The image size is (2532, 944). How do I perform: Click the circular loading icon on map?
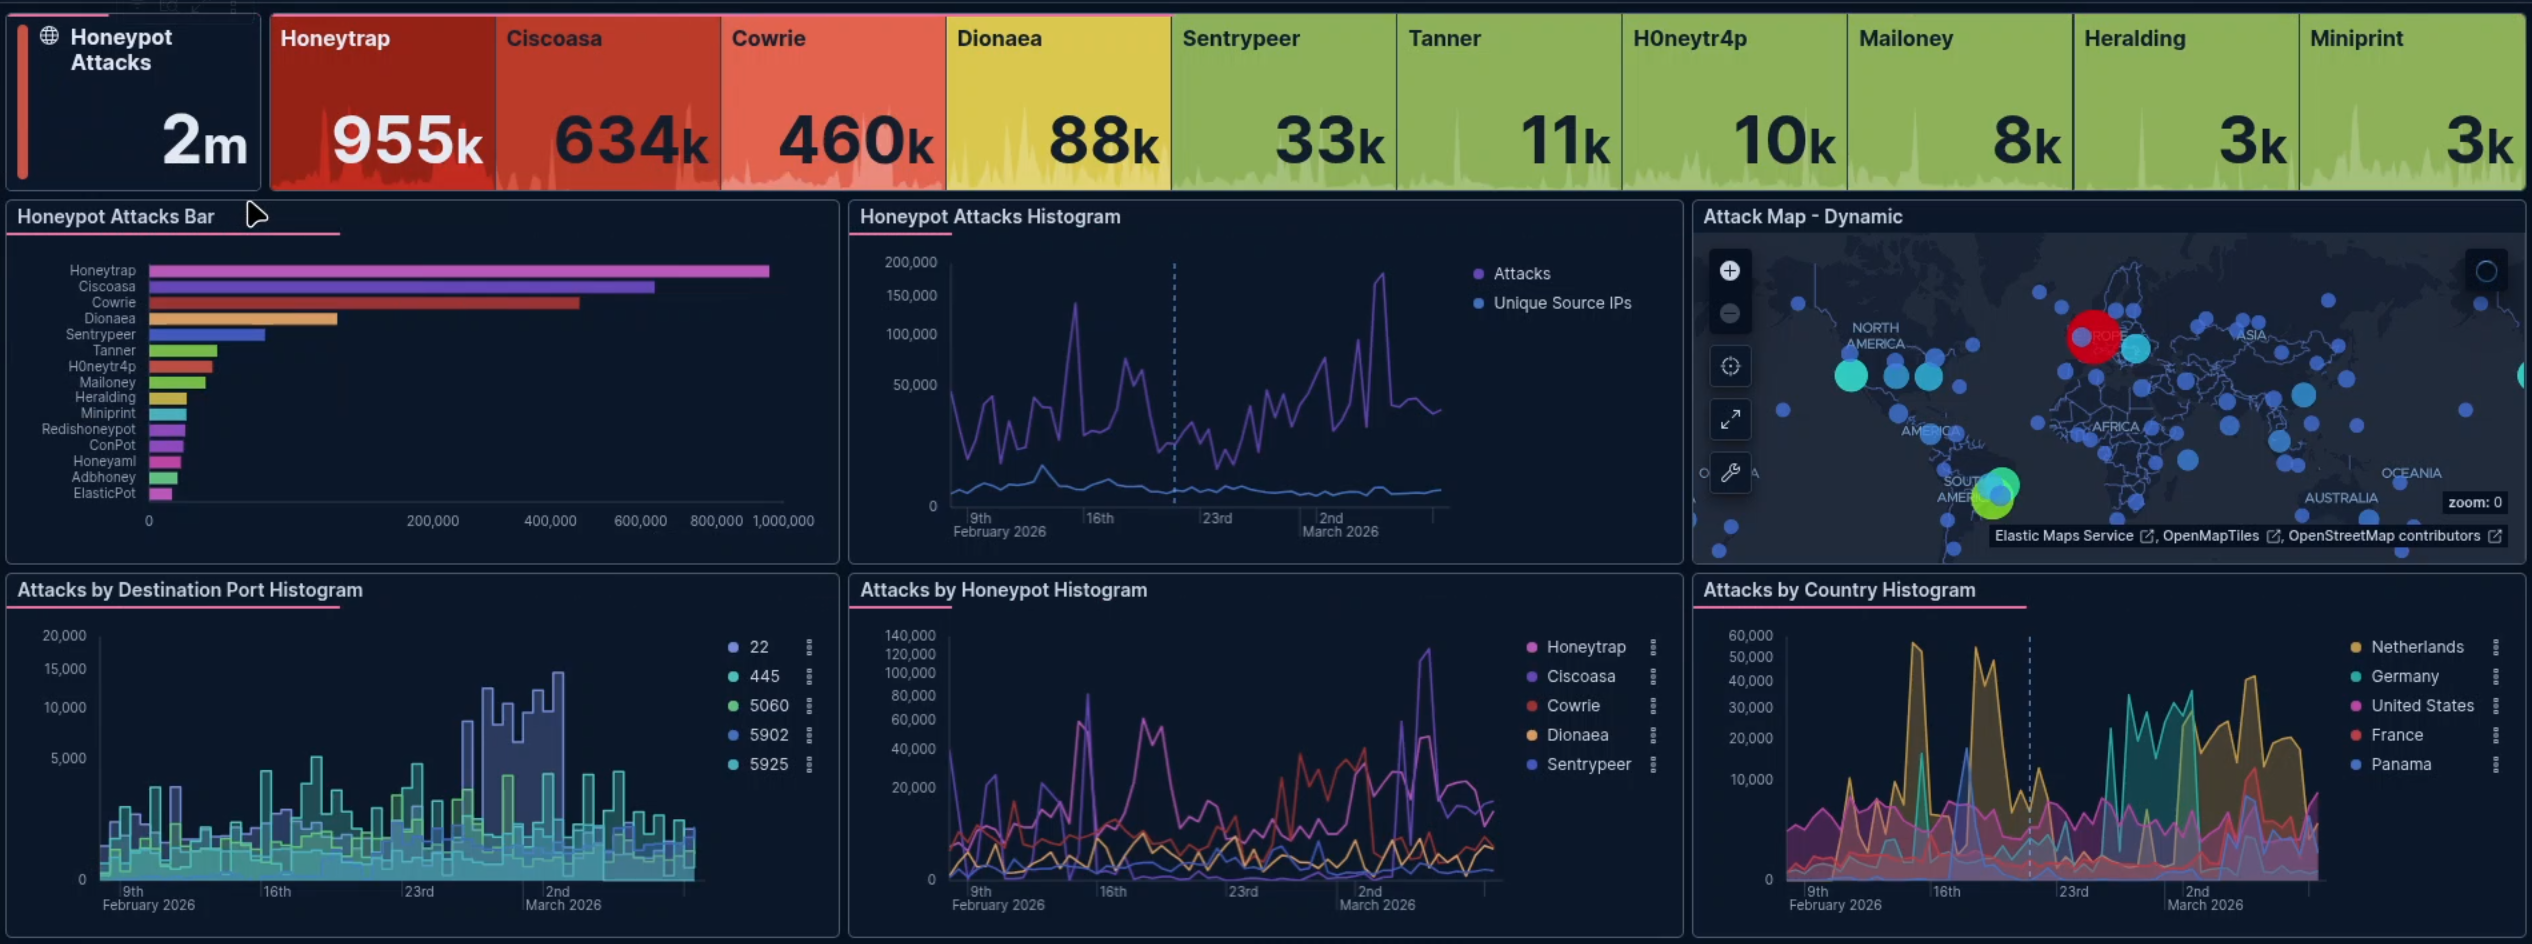[2485, 271]
